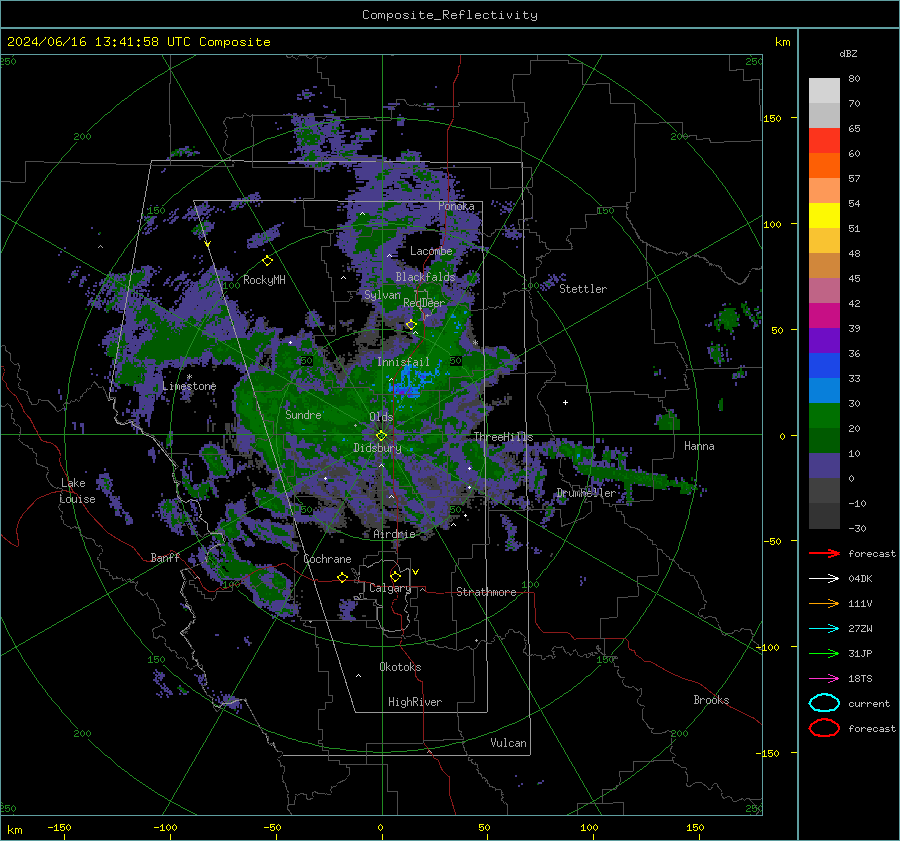
Task: Click the Banff label on map
Action: point(165,558)
